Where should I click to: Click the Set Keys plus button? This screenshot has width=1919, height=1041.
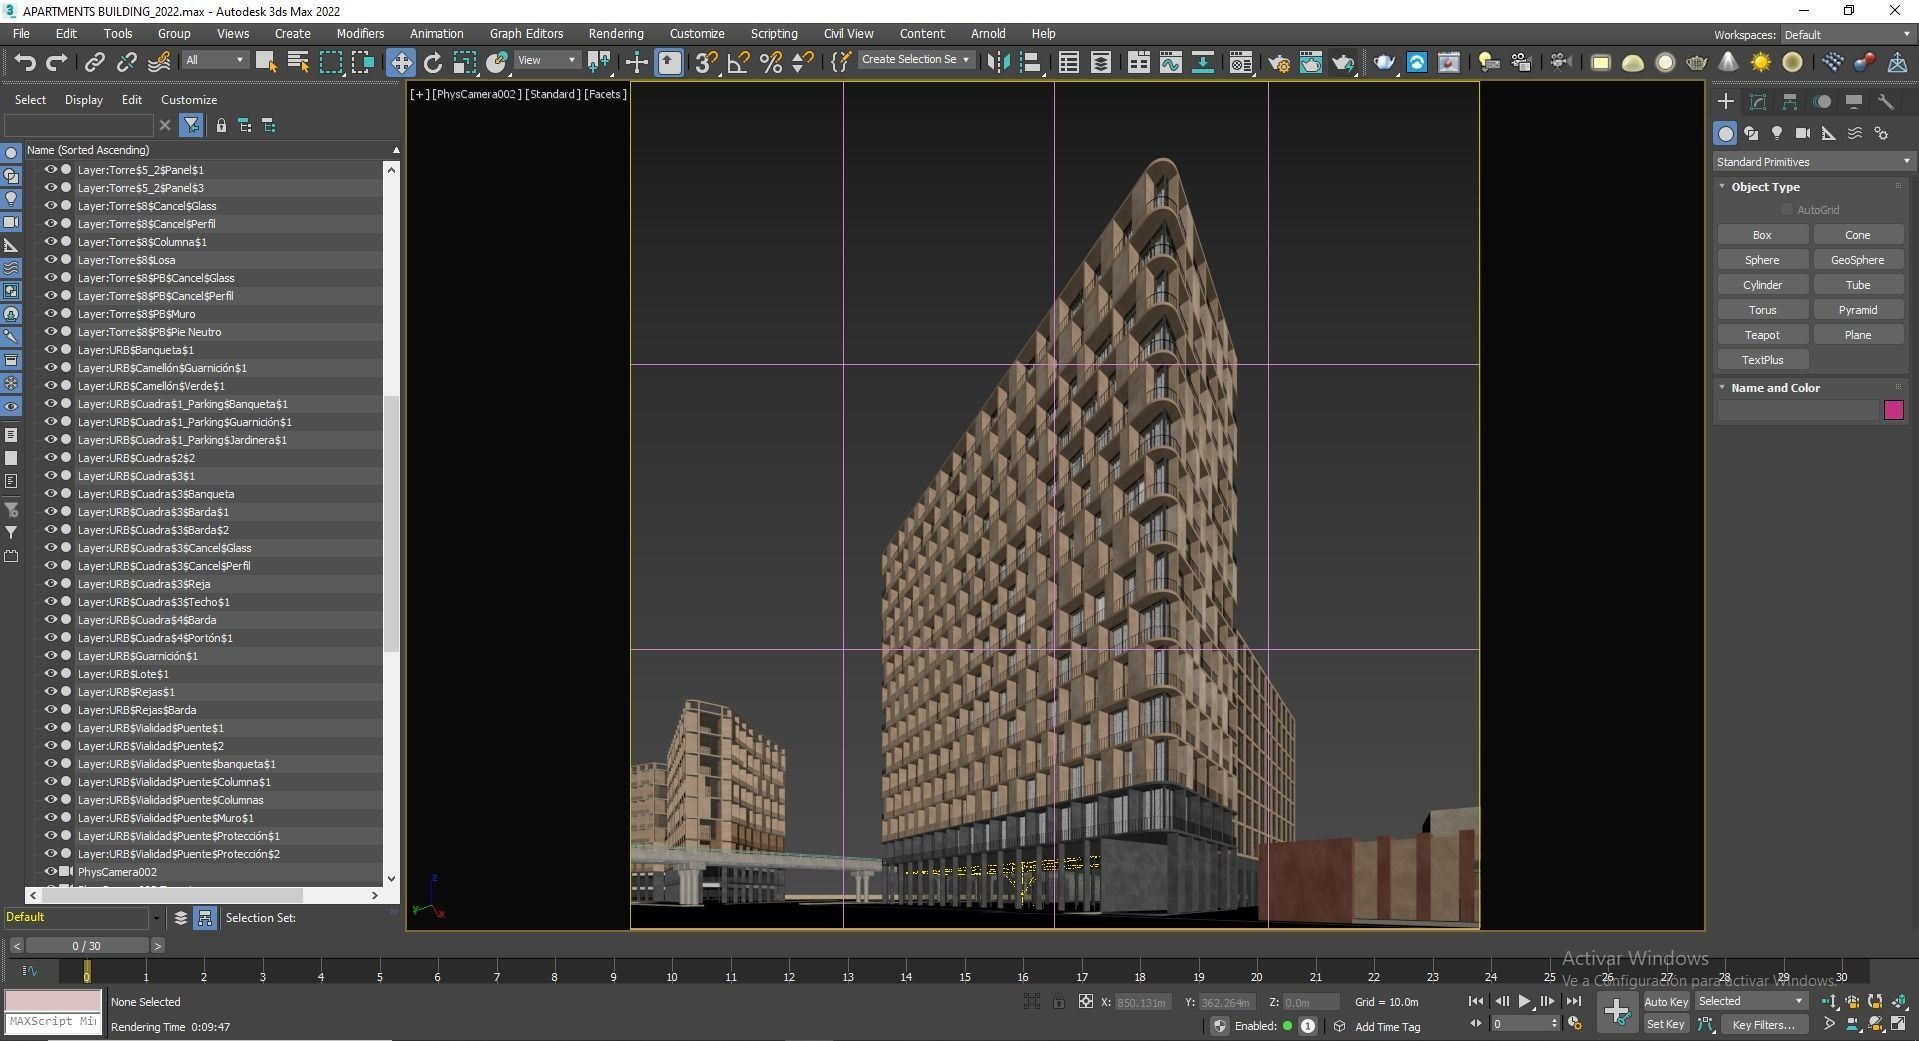(1616, 1011)
